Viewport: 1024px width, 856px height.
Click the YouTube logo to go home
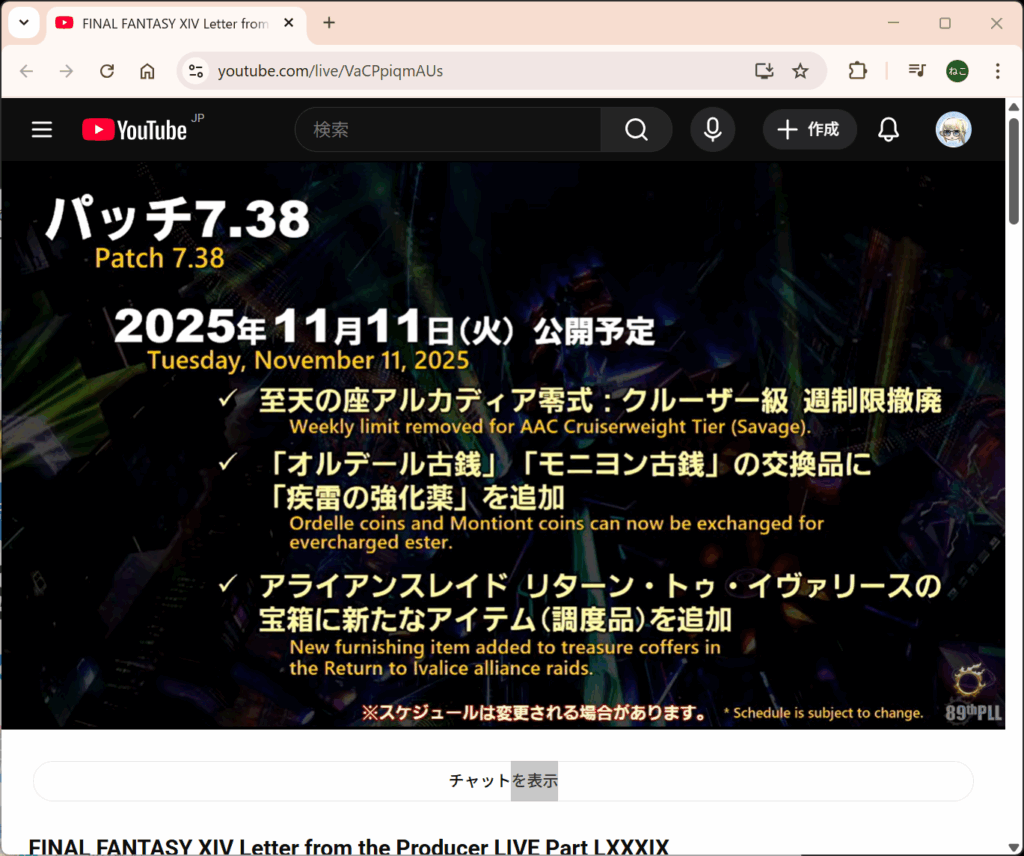click(135, 130)
